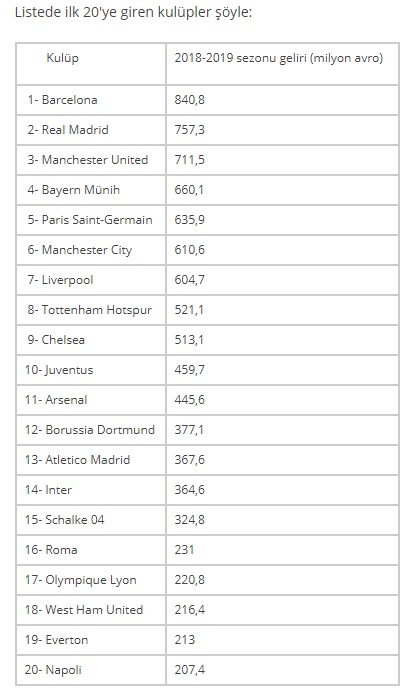403x688 pixels.
Task: Select the 213 Everton revenue value
Action: pyautogui.click(x=184, y=640)
